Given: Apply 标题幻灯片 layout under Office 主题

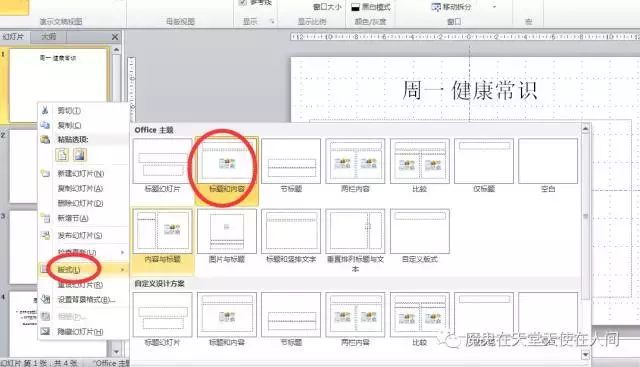Looking at the screenshot, I should tap(162, 166).
